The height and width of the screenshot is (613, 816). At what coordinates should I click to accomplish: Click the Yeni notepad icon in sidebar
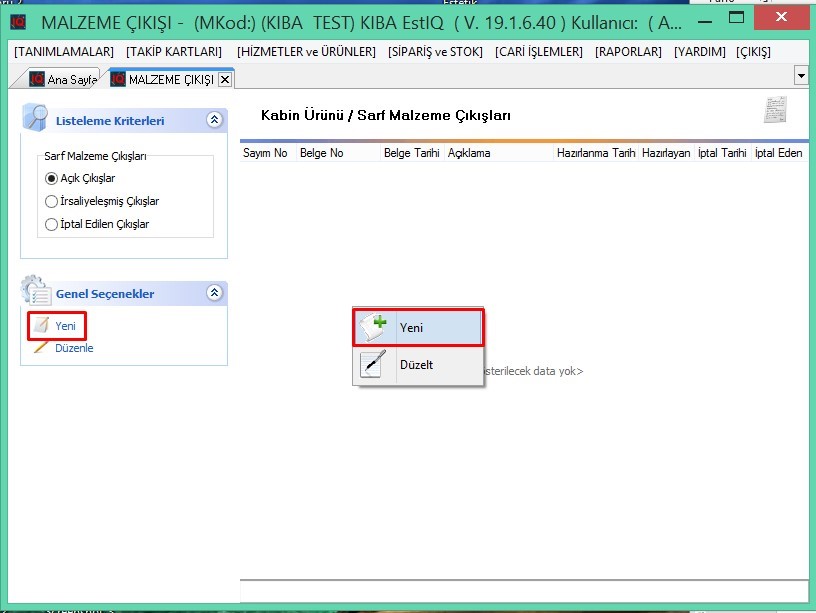click(40, 326)
